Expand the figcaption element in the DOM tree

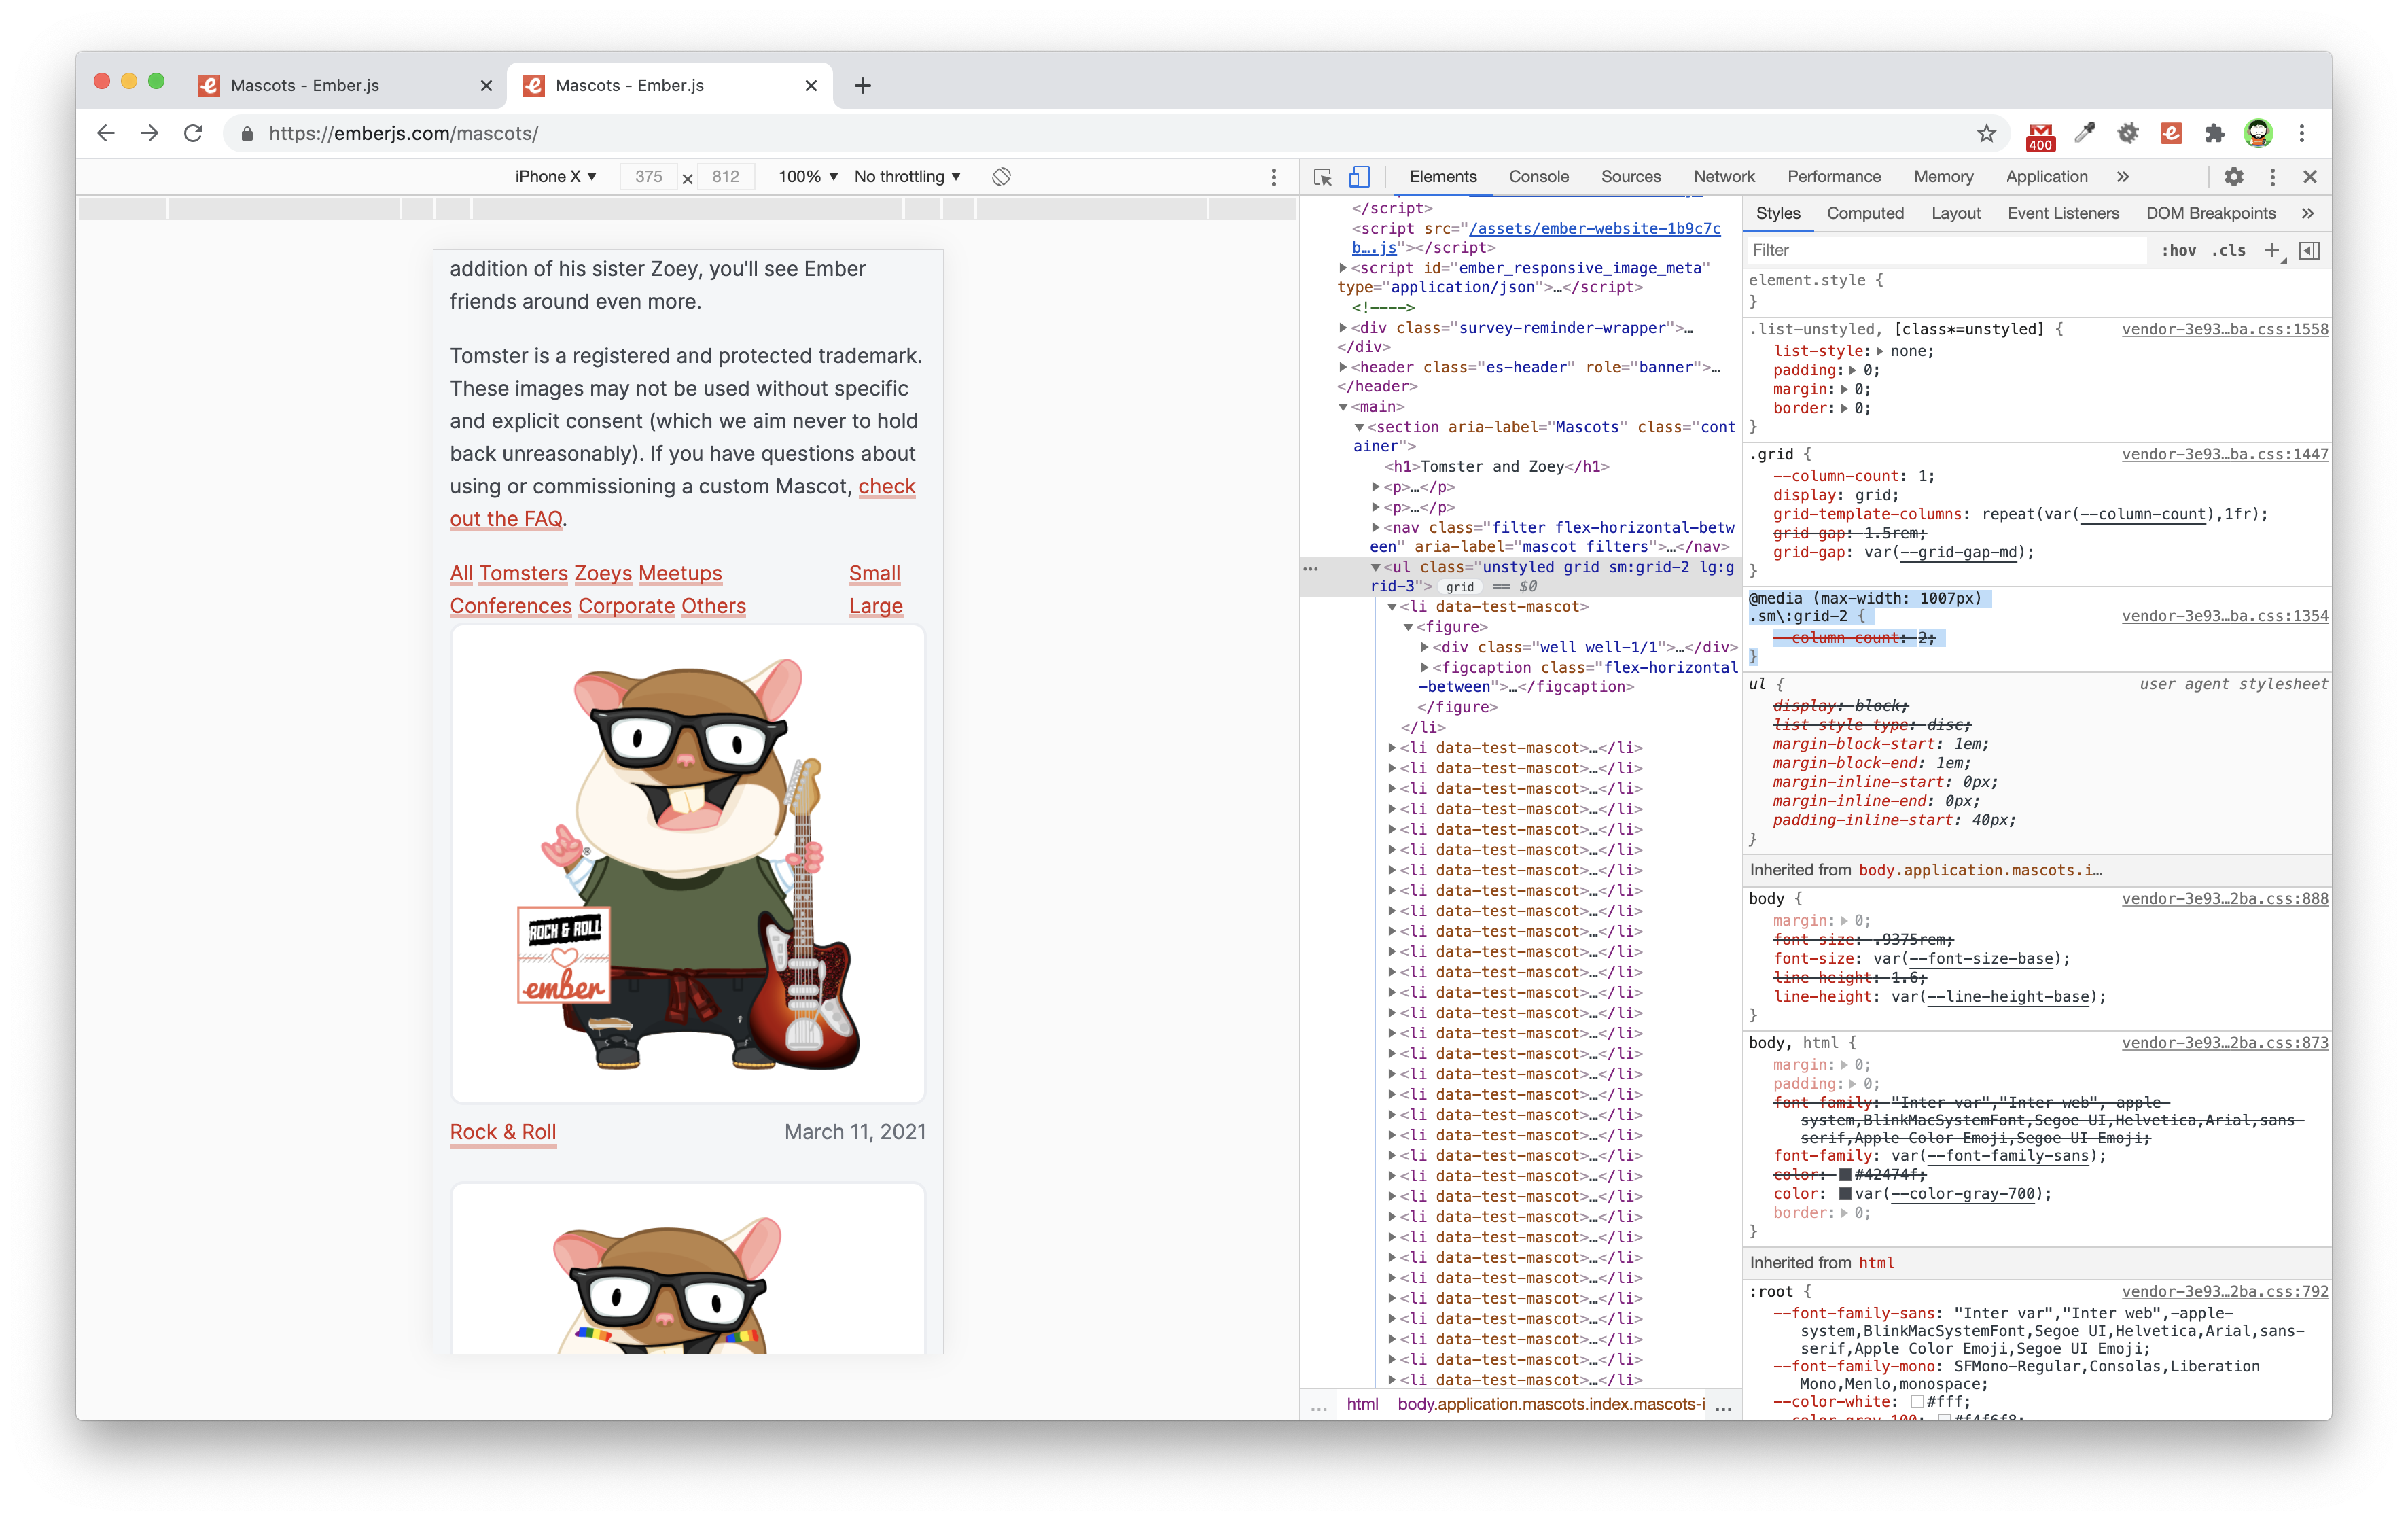click(1425, 667)
